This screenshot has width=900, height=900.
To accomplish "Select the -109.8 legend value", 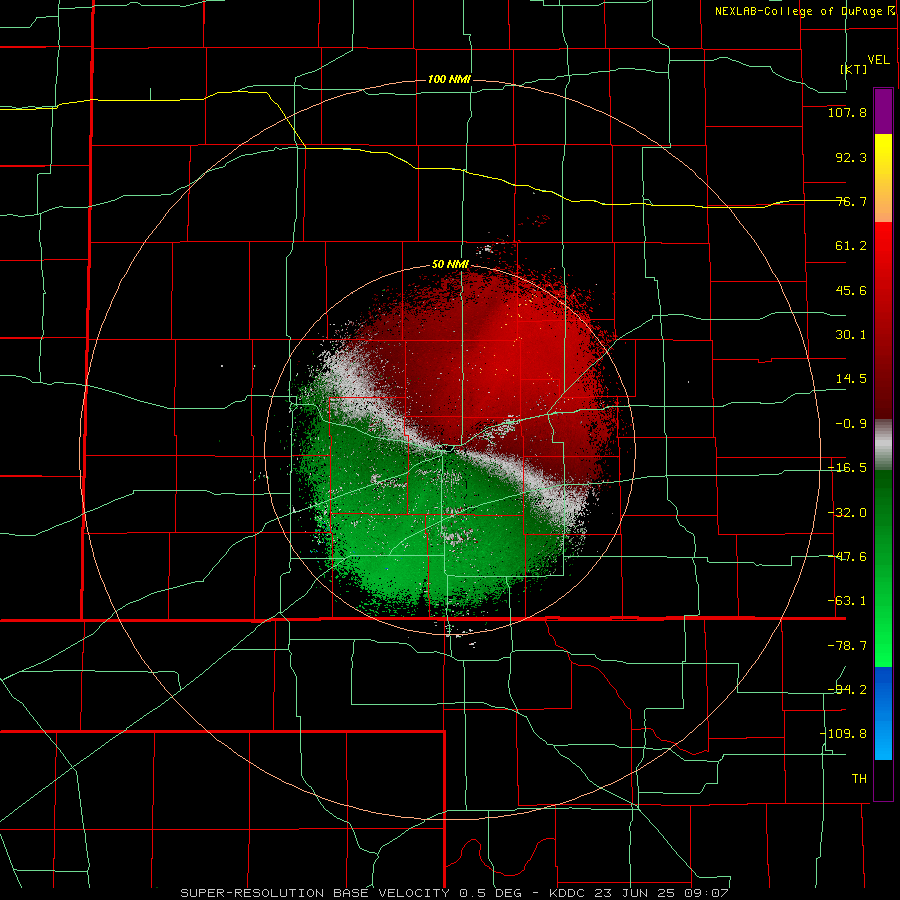I will click(x=843, y=734).
